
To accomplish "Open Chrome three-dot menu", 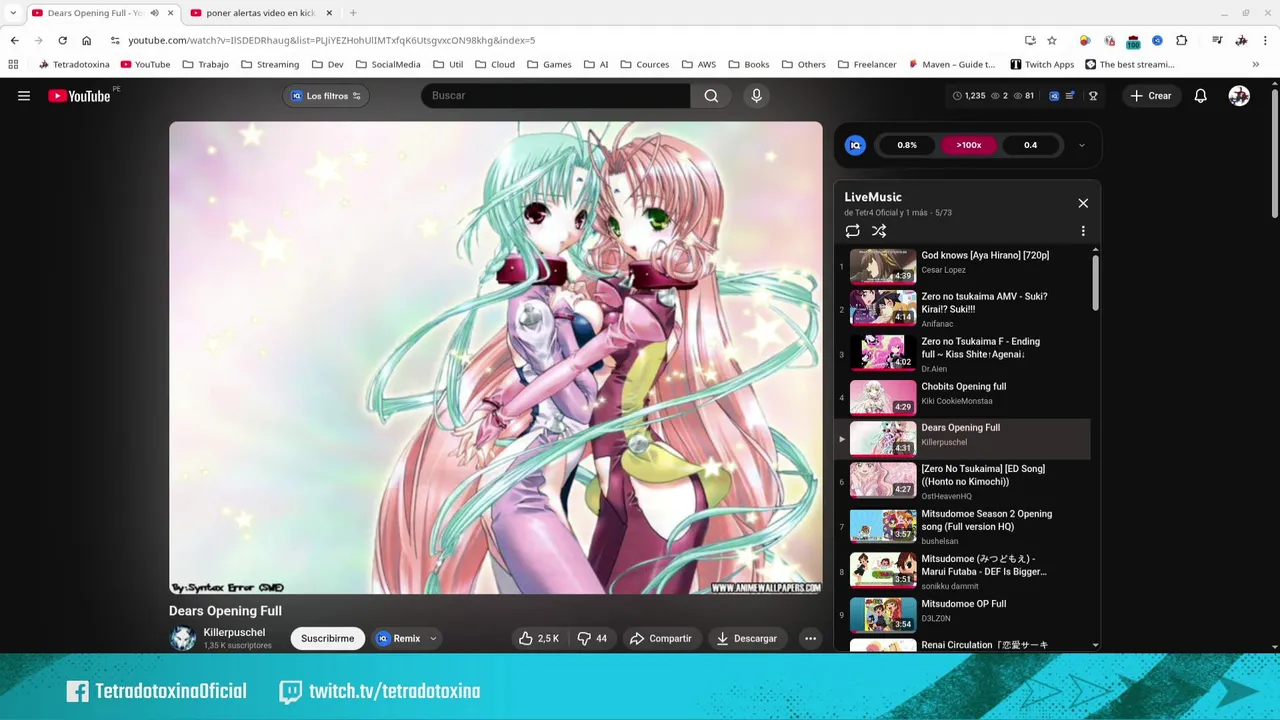I will pos(1265,40).
